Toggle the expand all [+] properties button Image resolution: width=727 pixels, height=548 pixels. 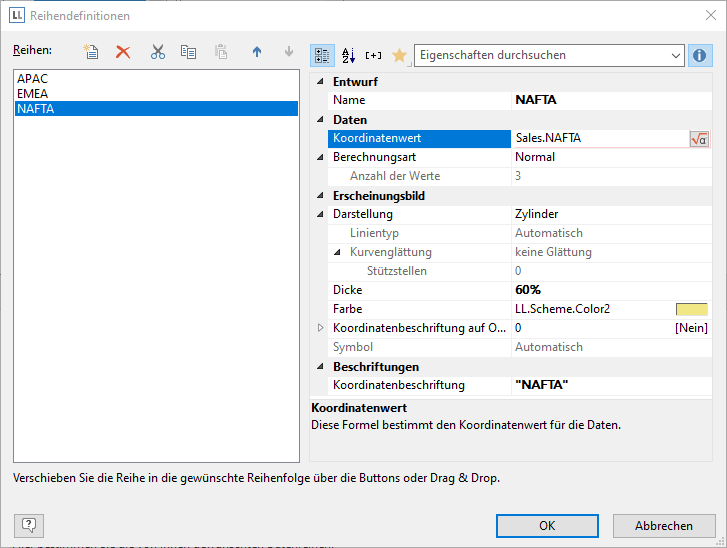pos(373,55)
